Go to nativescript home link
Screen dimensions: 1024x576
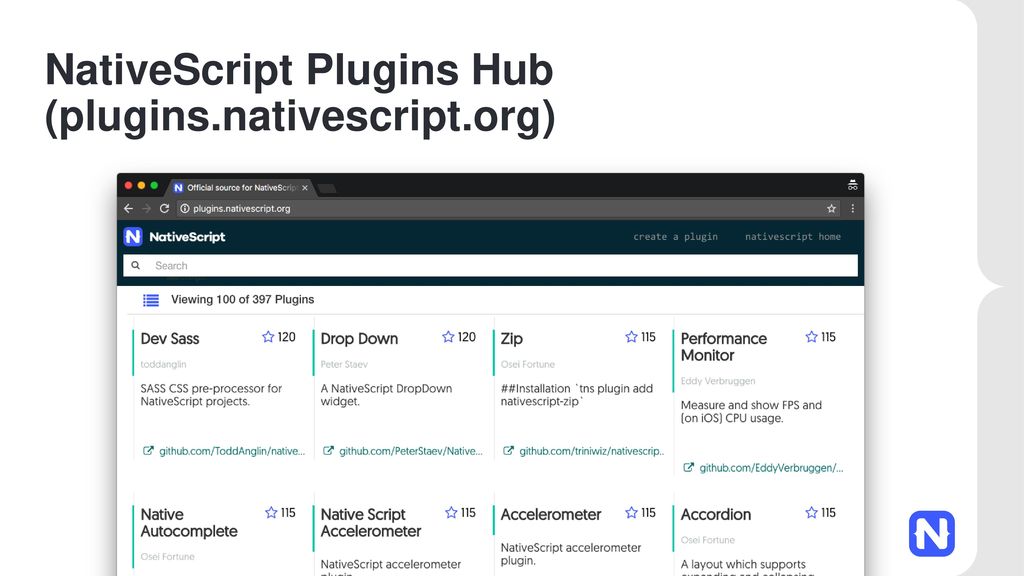click(792, 237)
